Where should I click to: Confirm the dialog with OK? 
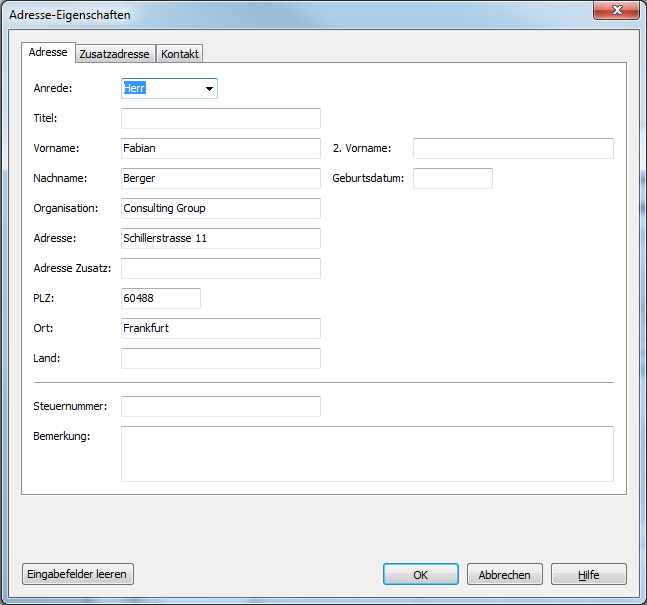click(420, 575)
